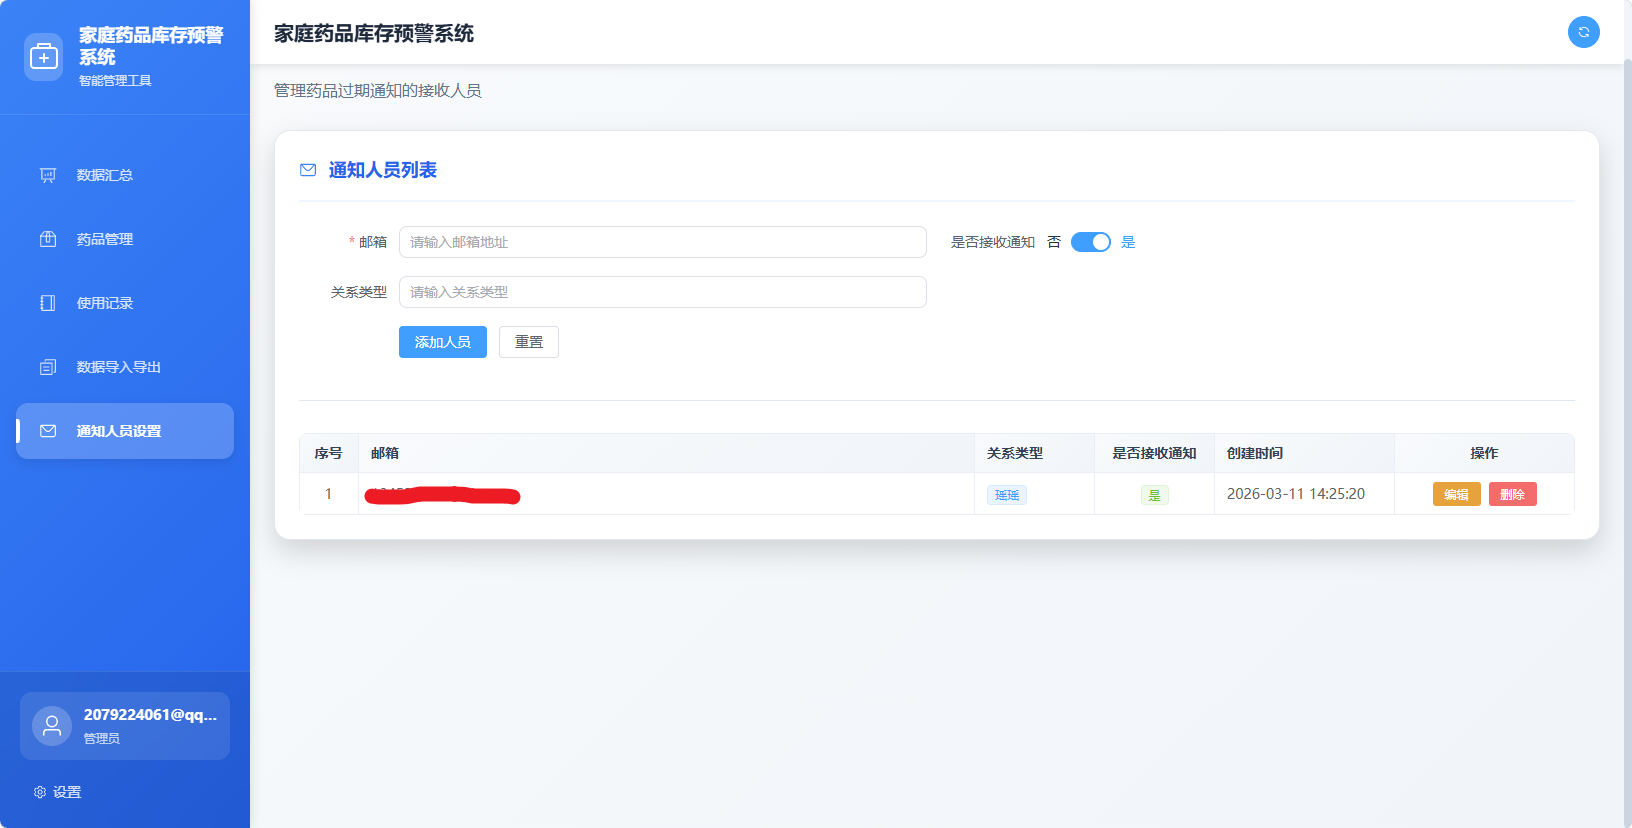Click the 创建时间 column header
The width and height of the screenshot is (1632, 828).
click(x=1305, y=453)
